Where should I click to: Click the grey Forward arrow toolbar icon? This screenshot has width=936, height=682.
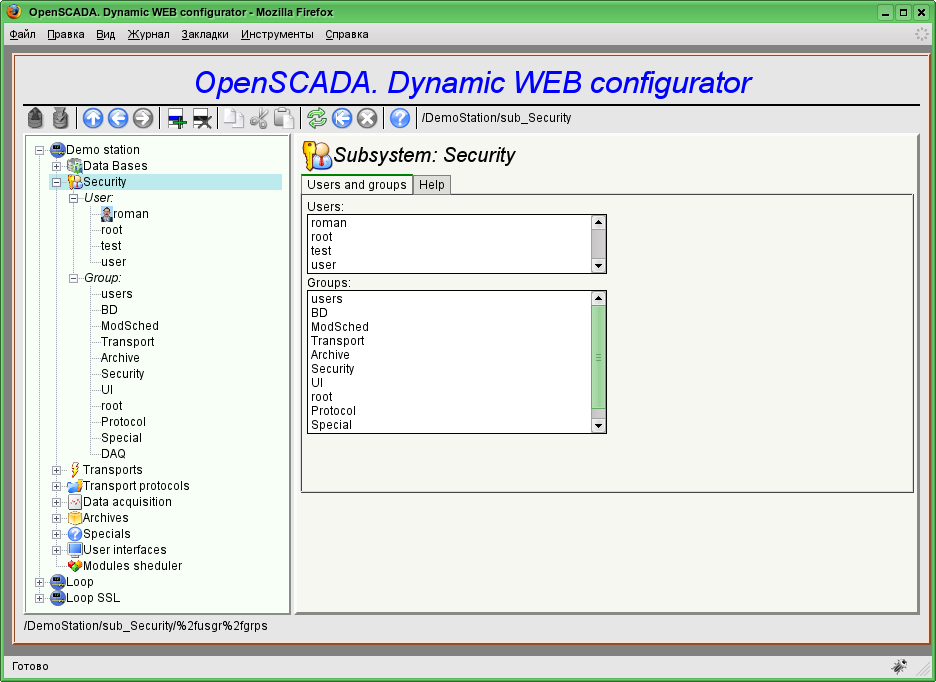pyautogui.click(x=143, y=118)
